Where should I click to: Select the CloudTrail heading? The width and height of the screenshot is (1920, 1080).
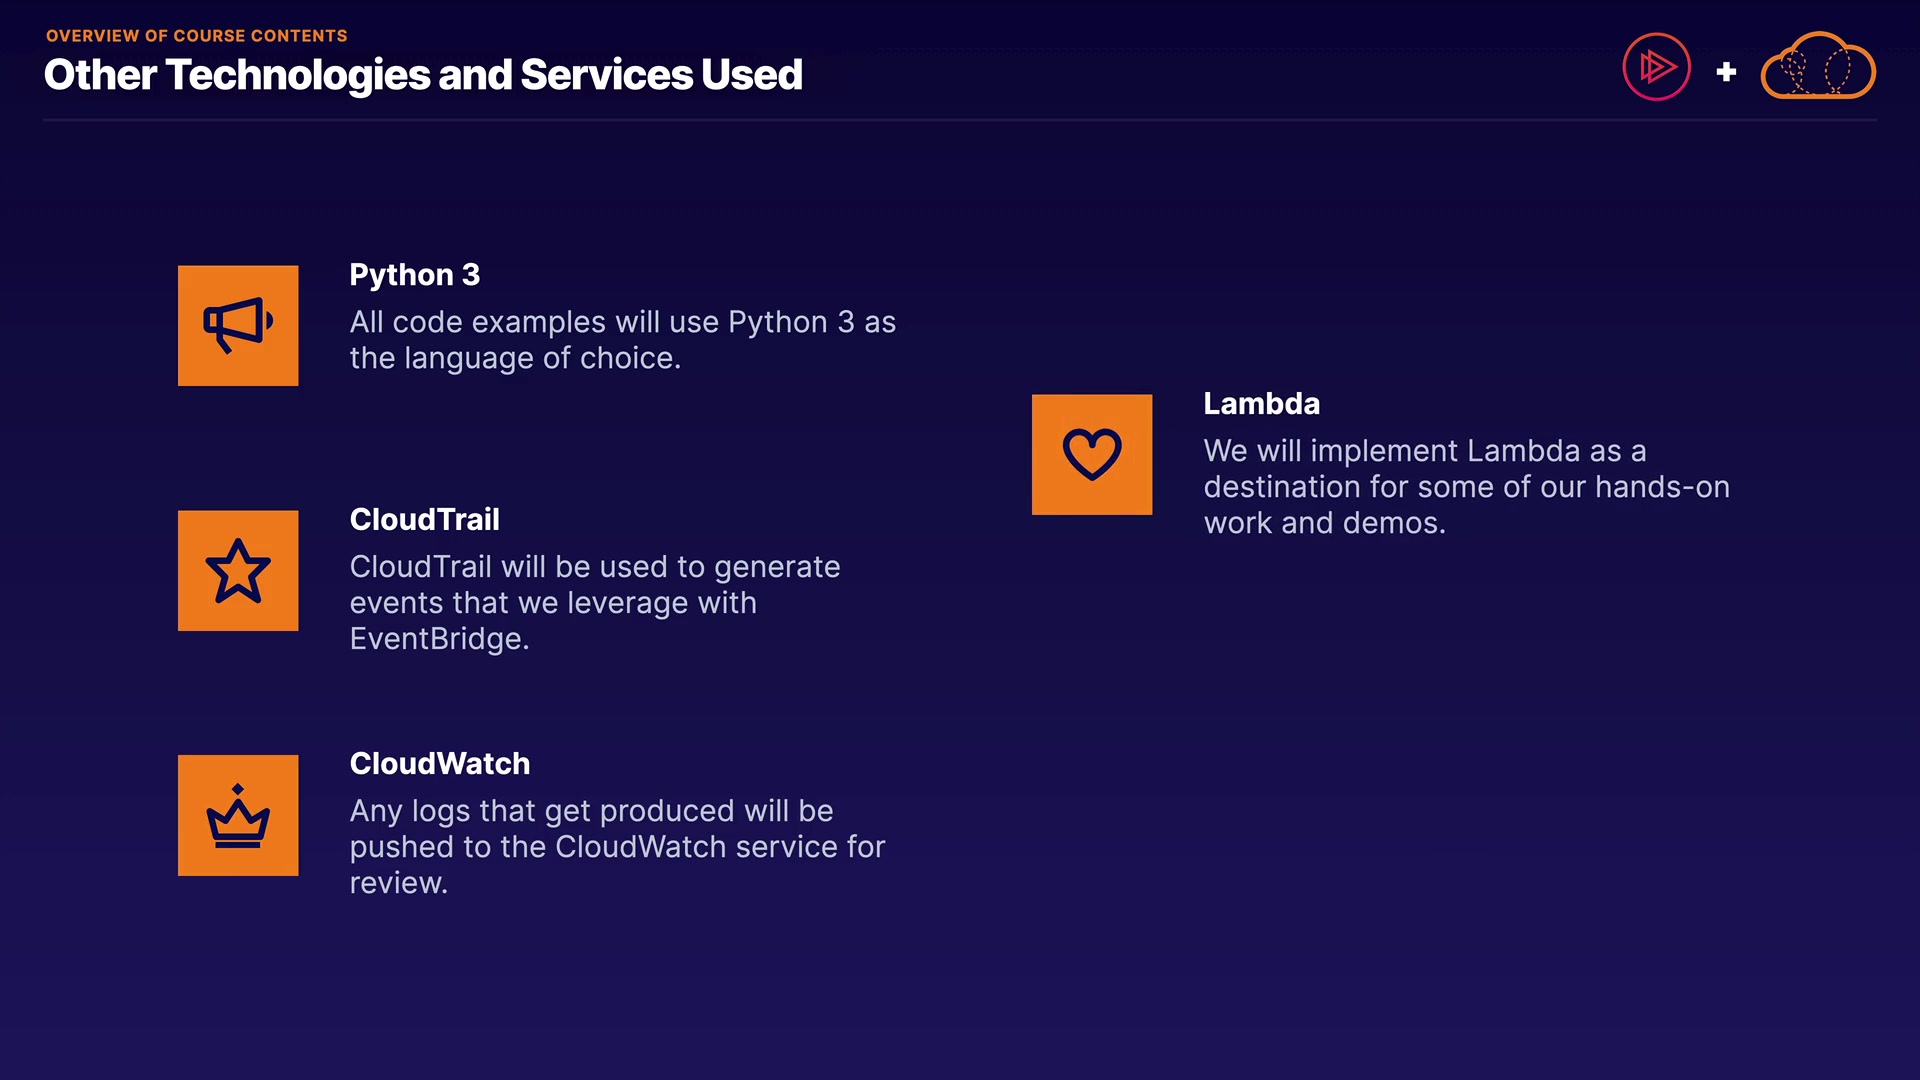coord(425,520)
